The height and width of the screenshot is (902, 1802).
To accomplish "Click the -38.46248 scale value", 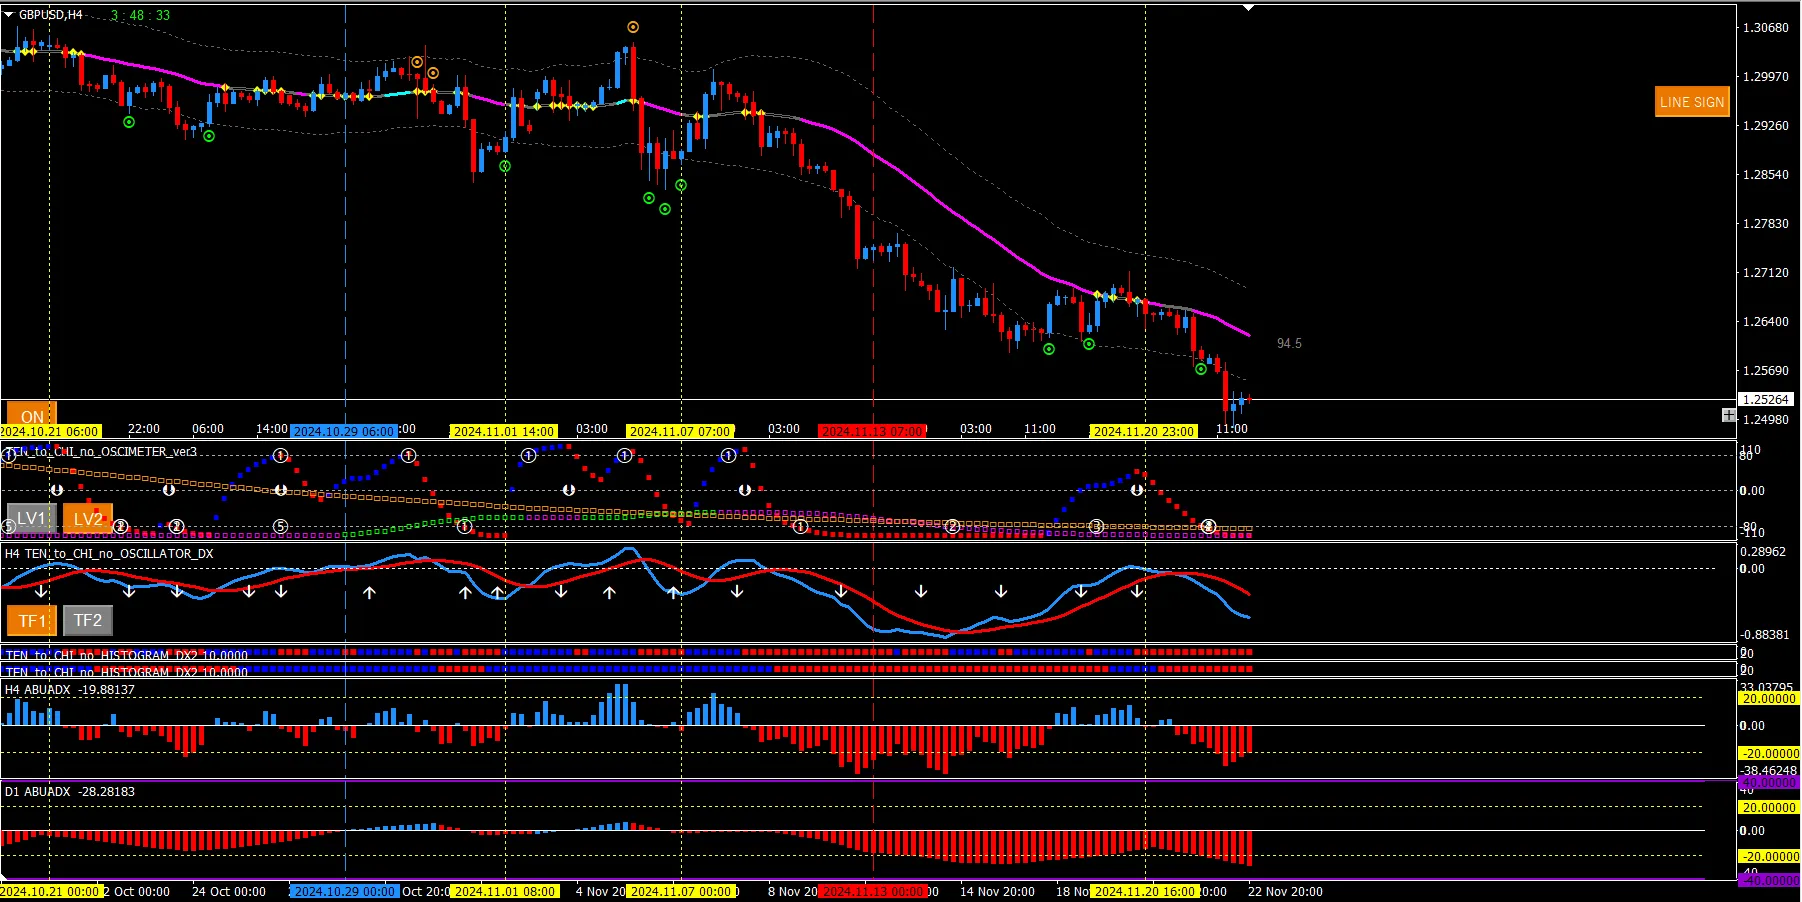I will tap(1769, 771).
